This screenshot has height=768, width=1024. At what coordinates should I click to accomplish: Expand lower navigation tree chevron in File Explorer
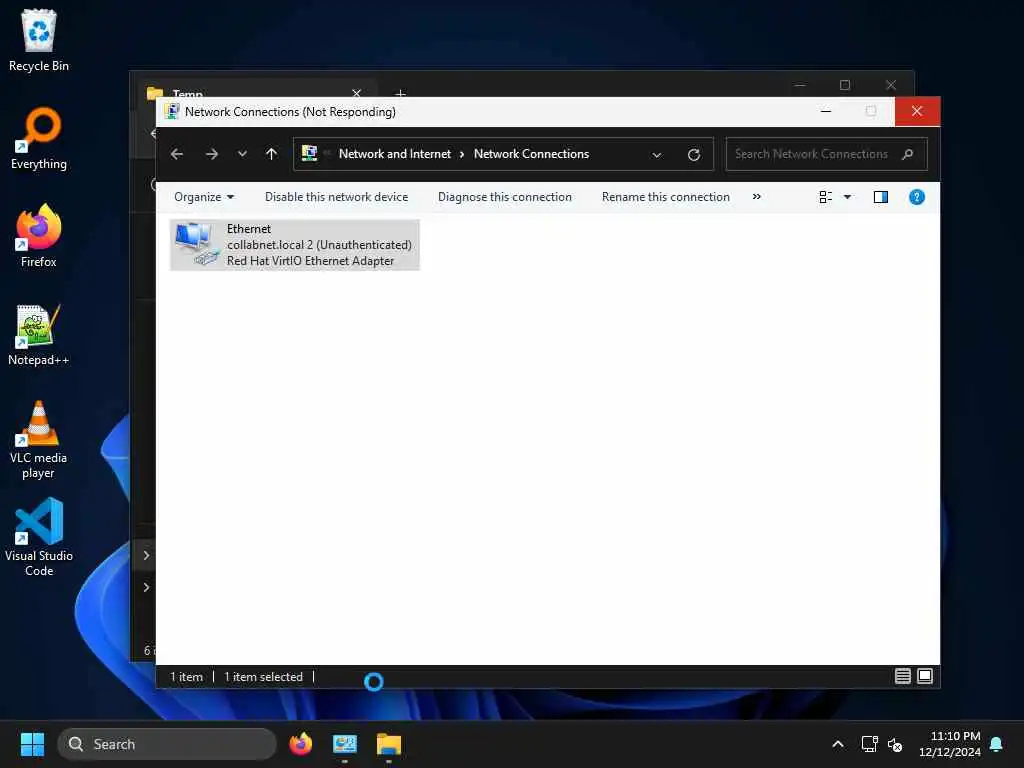(x=146, y=587)
